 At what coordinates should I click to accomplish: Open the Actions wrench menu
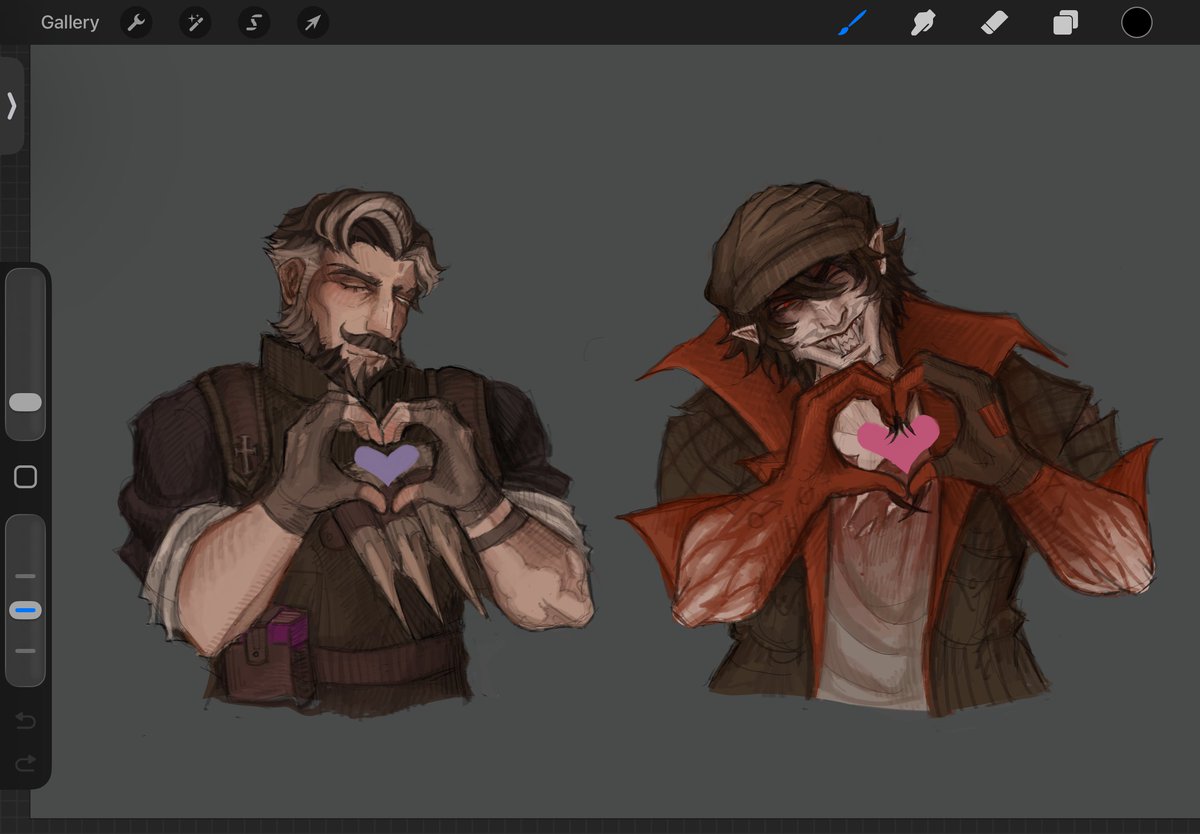point(136,22)
